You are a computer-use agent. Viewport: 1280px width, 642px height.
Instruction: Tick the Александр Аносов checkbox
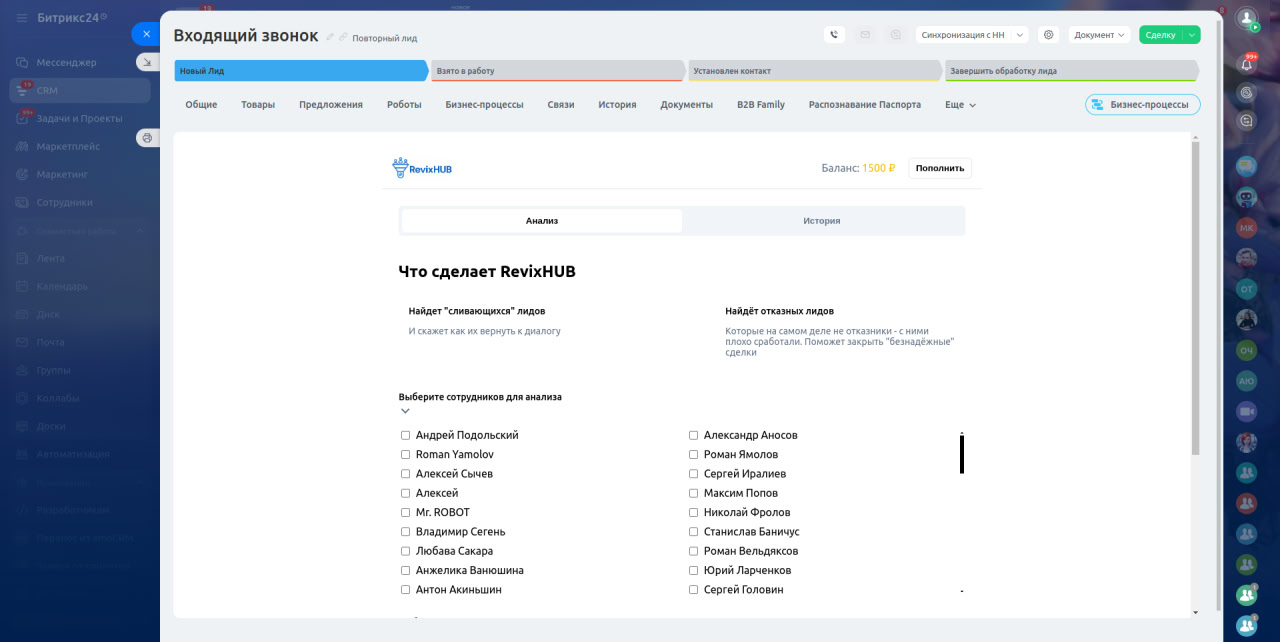(693, 436)
